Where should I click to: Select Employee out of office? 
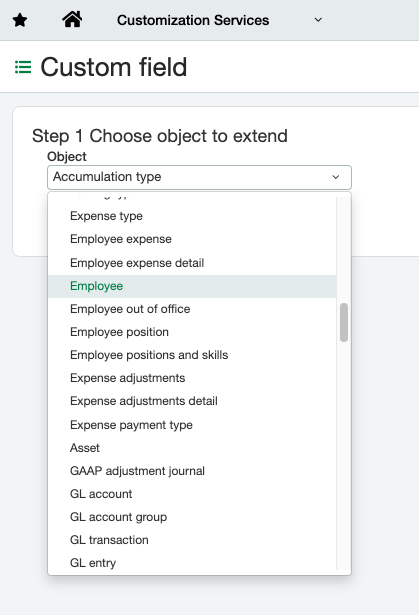pos(192,309)
